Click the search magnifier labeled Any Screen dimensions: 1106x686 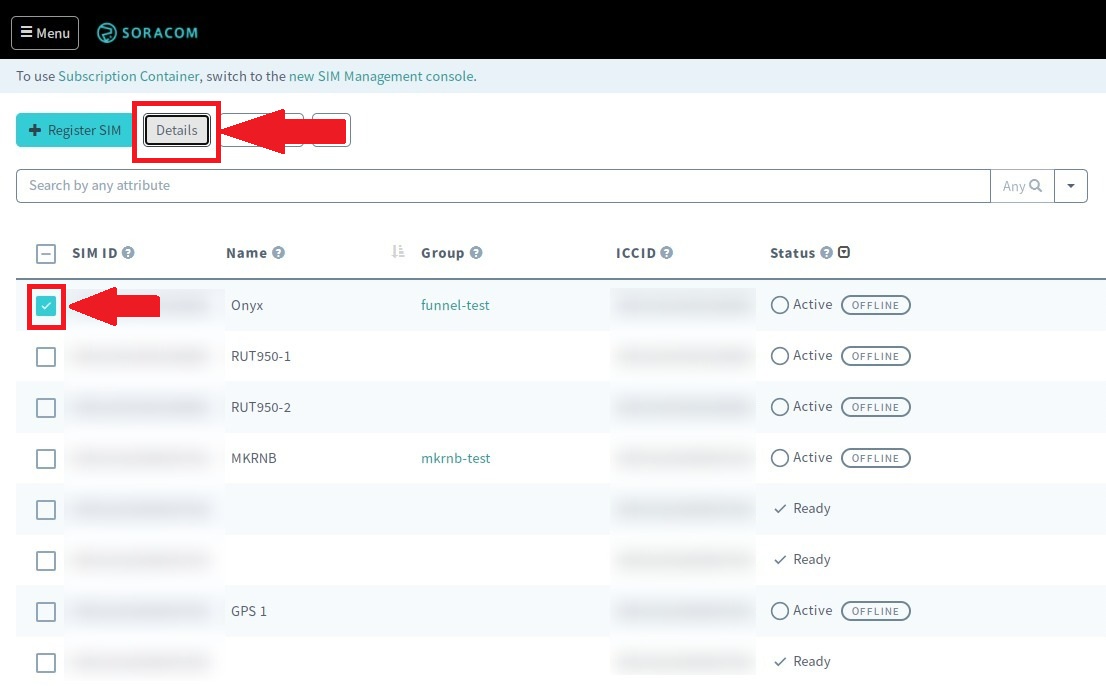[1020, 186]
